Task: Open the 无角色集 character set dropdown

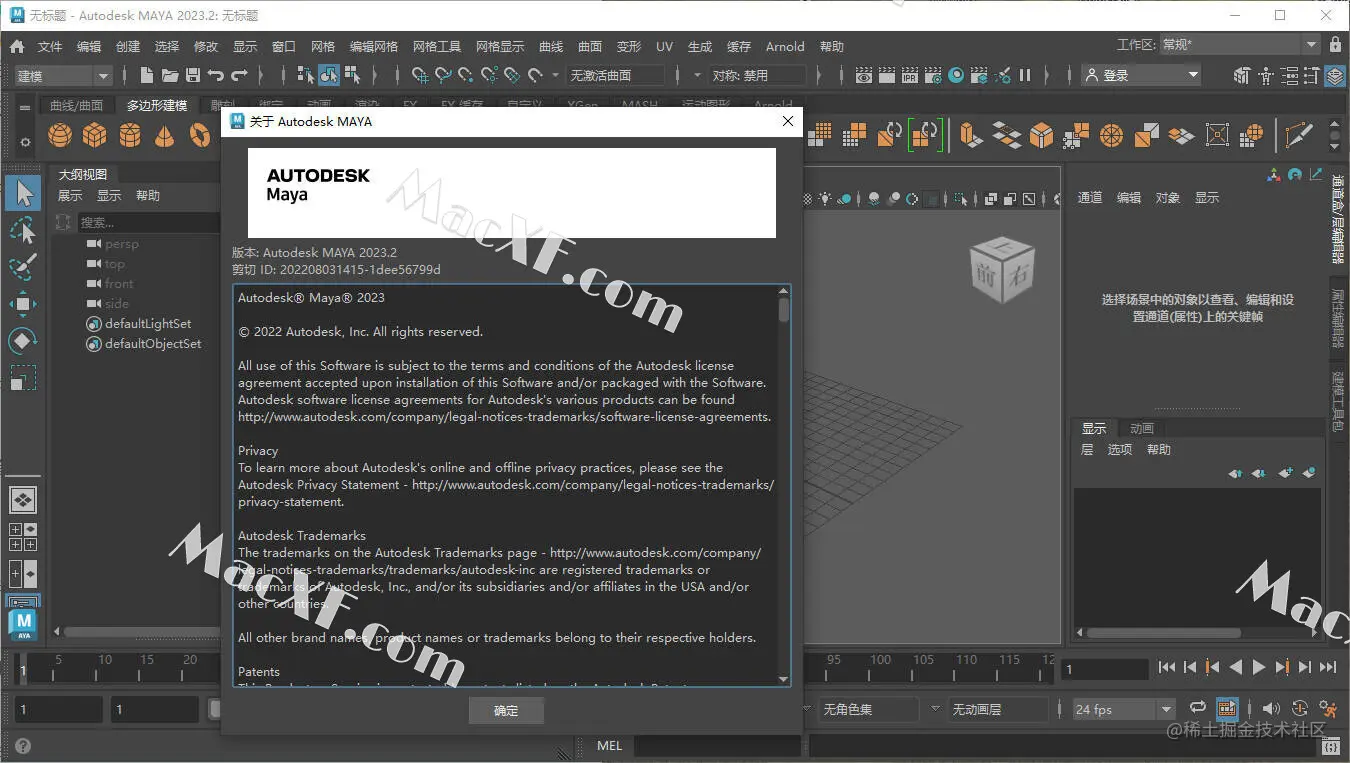Action: click(x=869, y=709)
